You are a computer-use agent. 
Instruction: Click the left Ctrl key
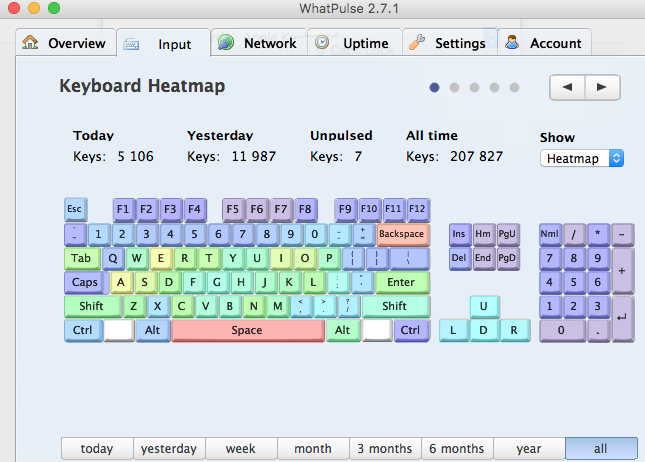(83, 330)
